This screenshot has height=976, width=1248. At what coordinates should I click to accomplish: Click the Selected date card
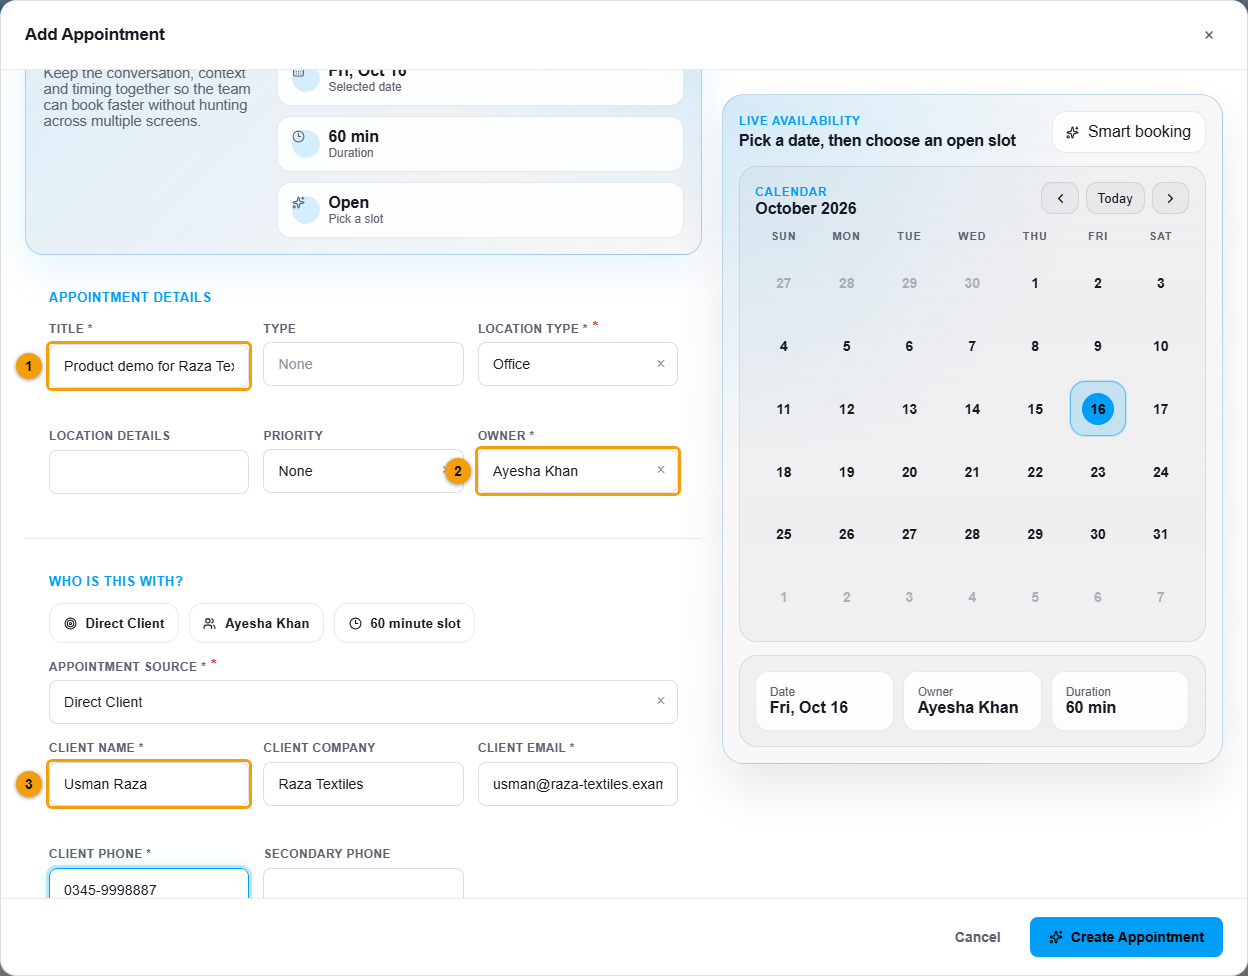(x=480, y=87)
